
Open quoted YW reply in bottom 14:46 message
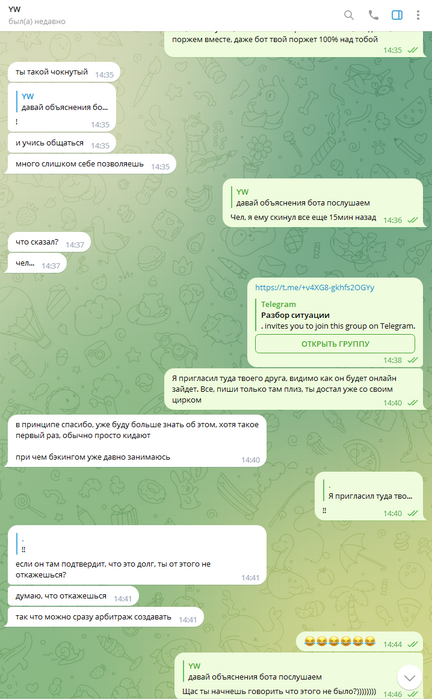(255, 671)
